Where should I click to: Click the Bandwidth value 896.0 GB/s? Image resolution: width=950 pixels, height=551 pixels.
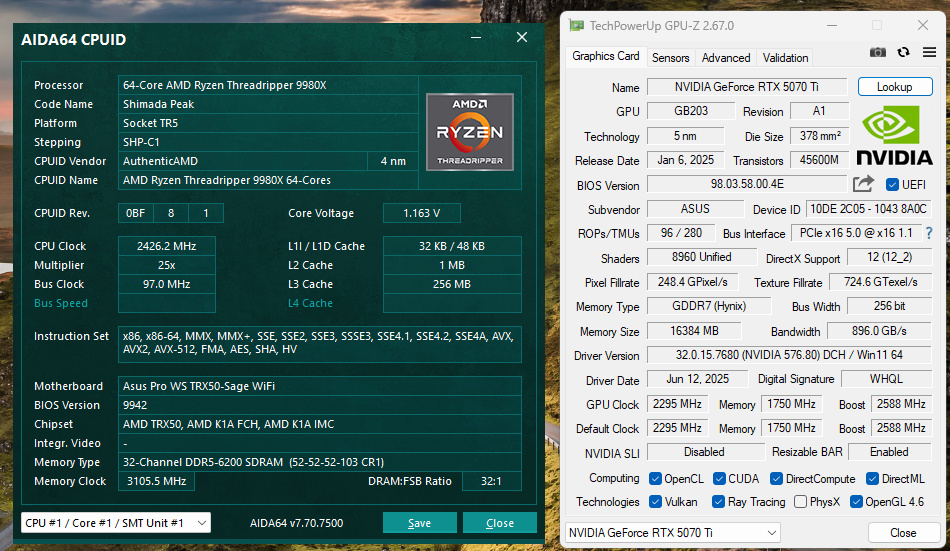(879, 331)
